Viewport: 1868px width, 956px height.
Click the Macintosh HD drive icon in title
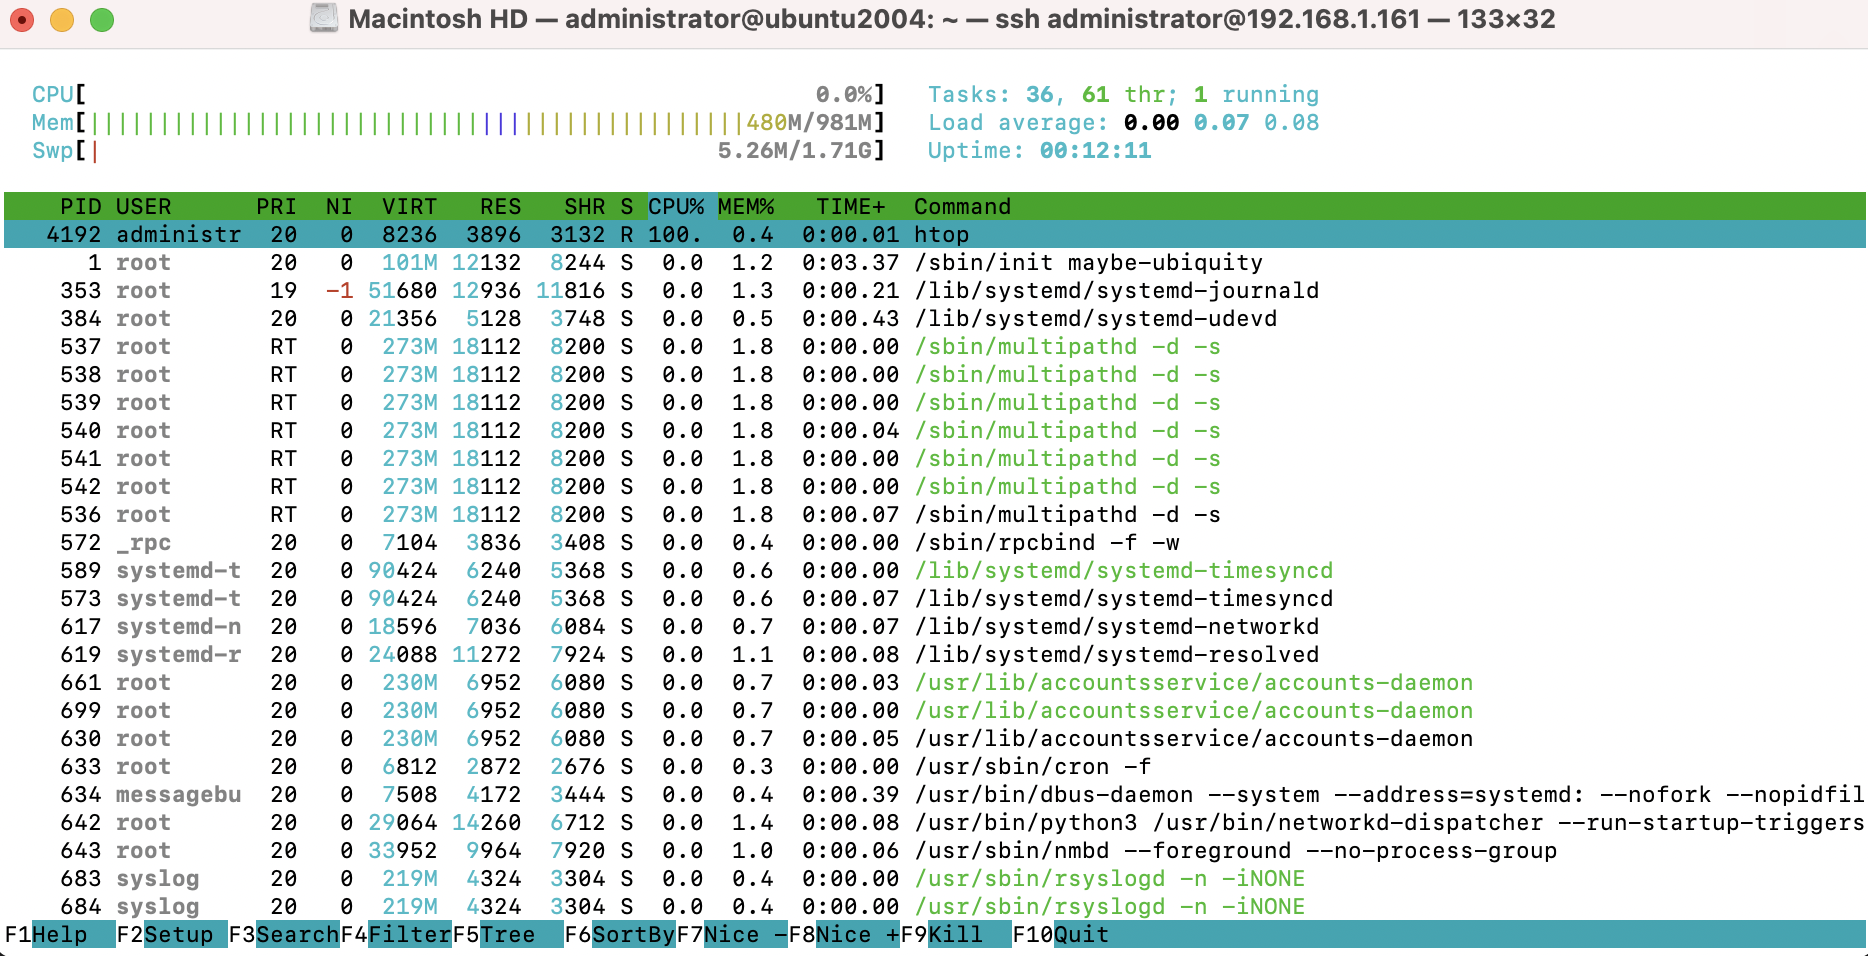(x=324, y=19)
